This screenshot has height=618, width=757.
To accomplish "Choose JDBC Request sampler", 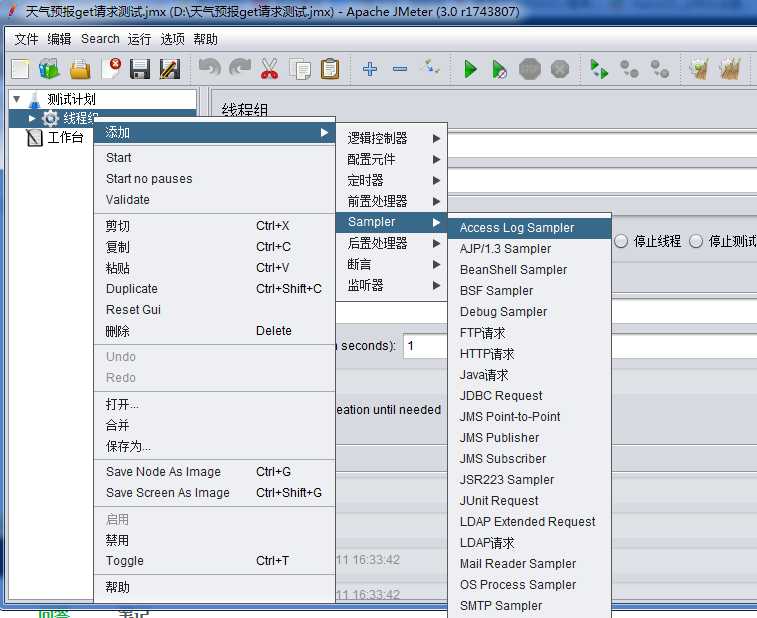I will click(x=530, y=395).
